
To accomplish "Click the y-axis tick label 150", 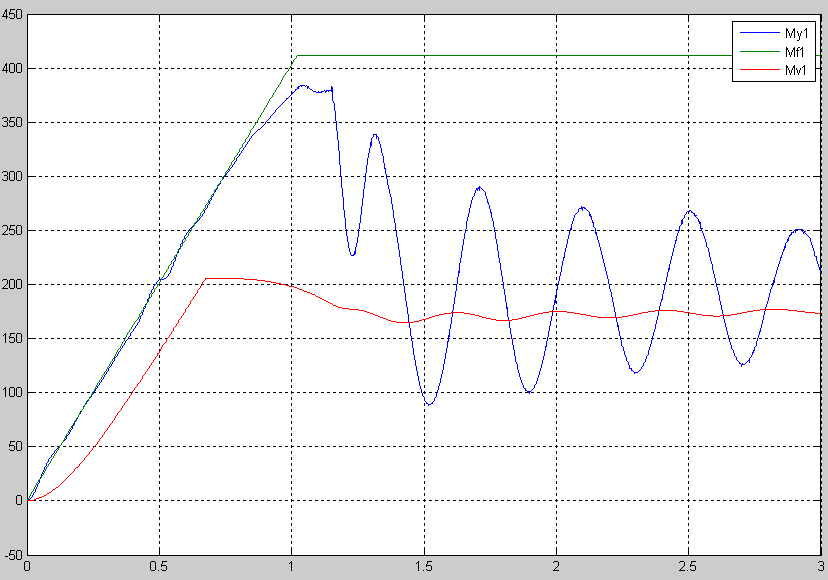I will coord(12,339).
